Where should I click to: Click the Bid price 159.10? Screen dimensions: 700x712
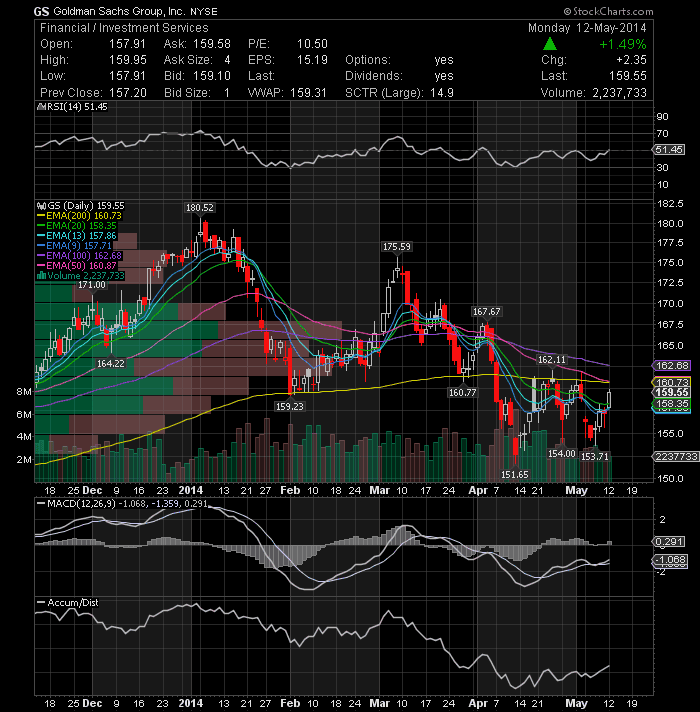(x=212, y=76)
